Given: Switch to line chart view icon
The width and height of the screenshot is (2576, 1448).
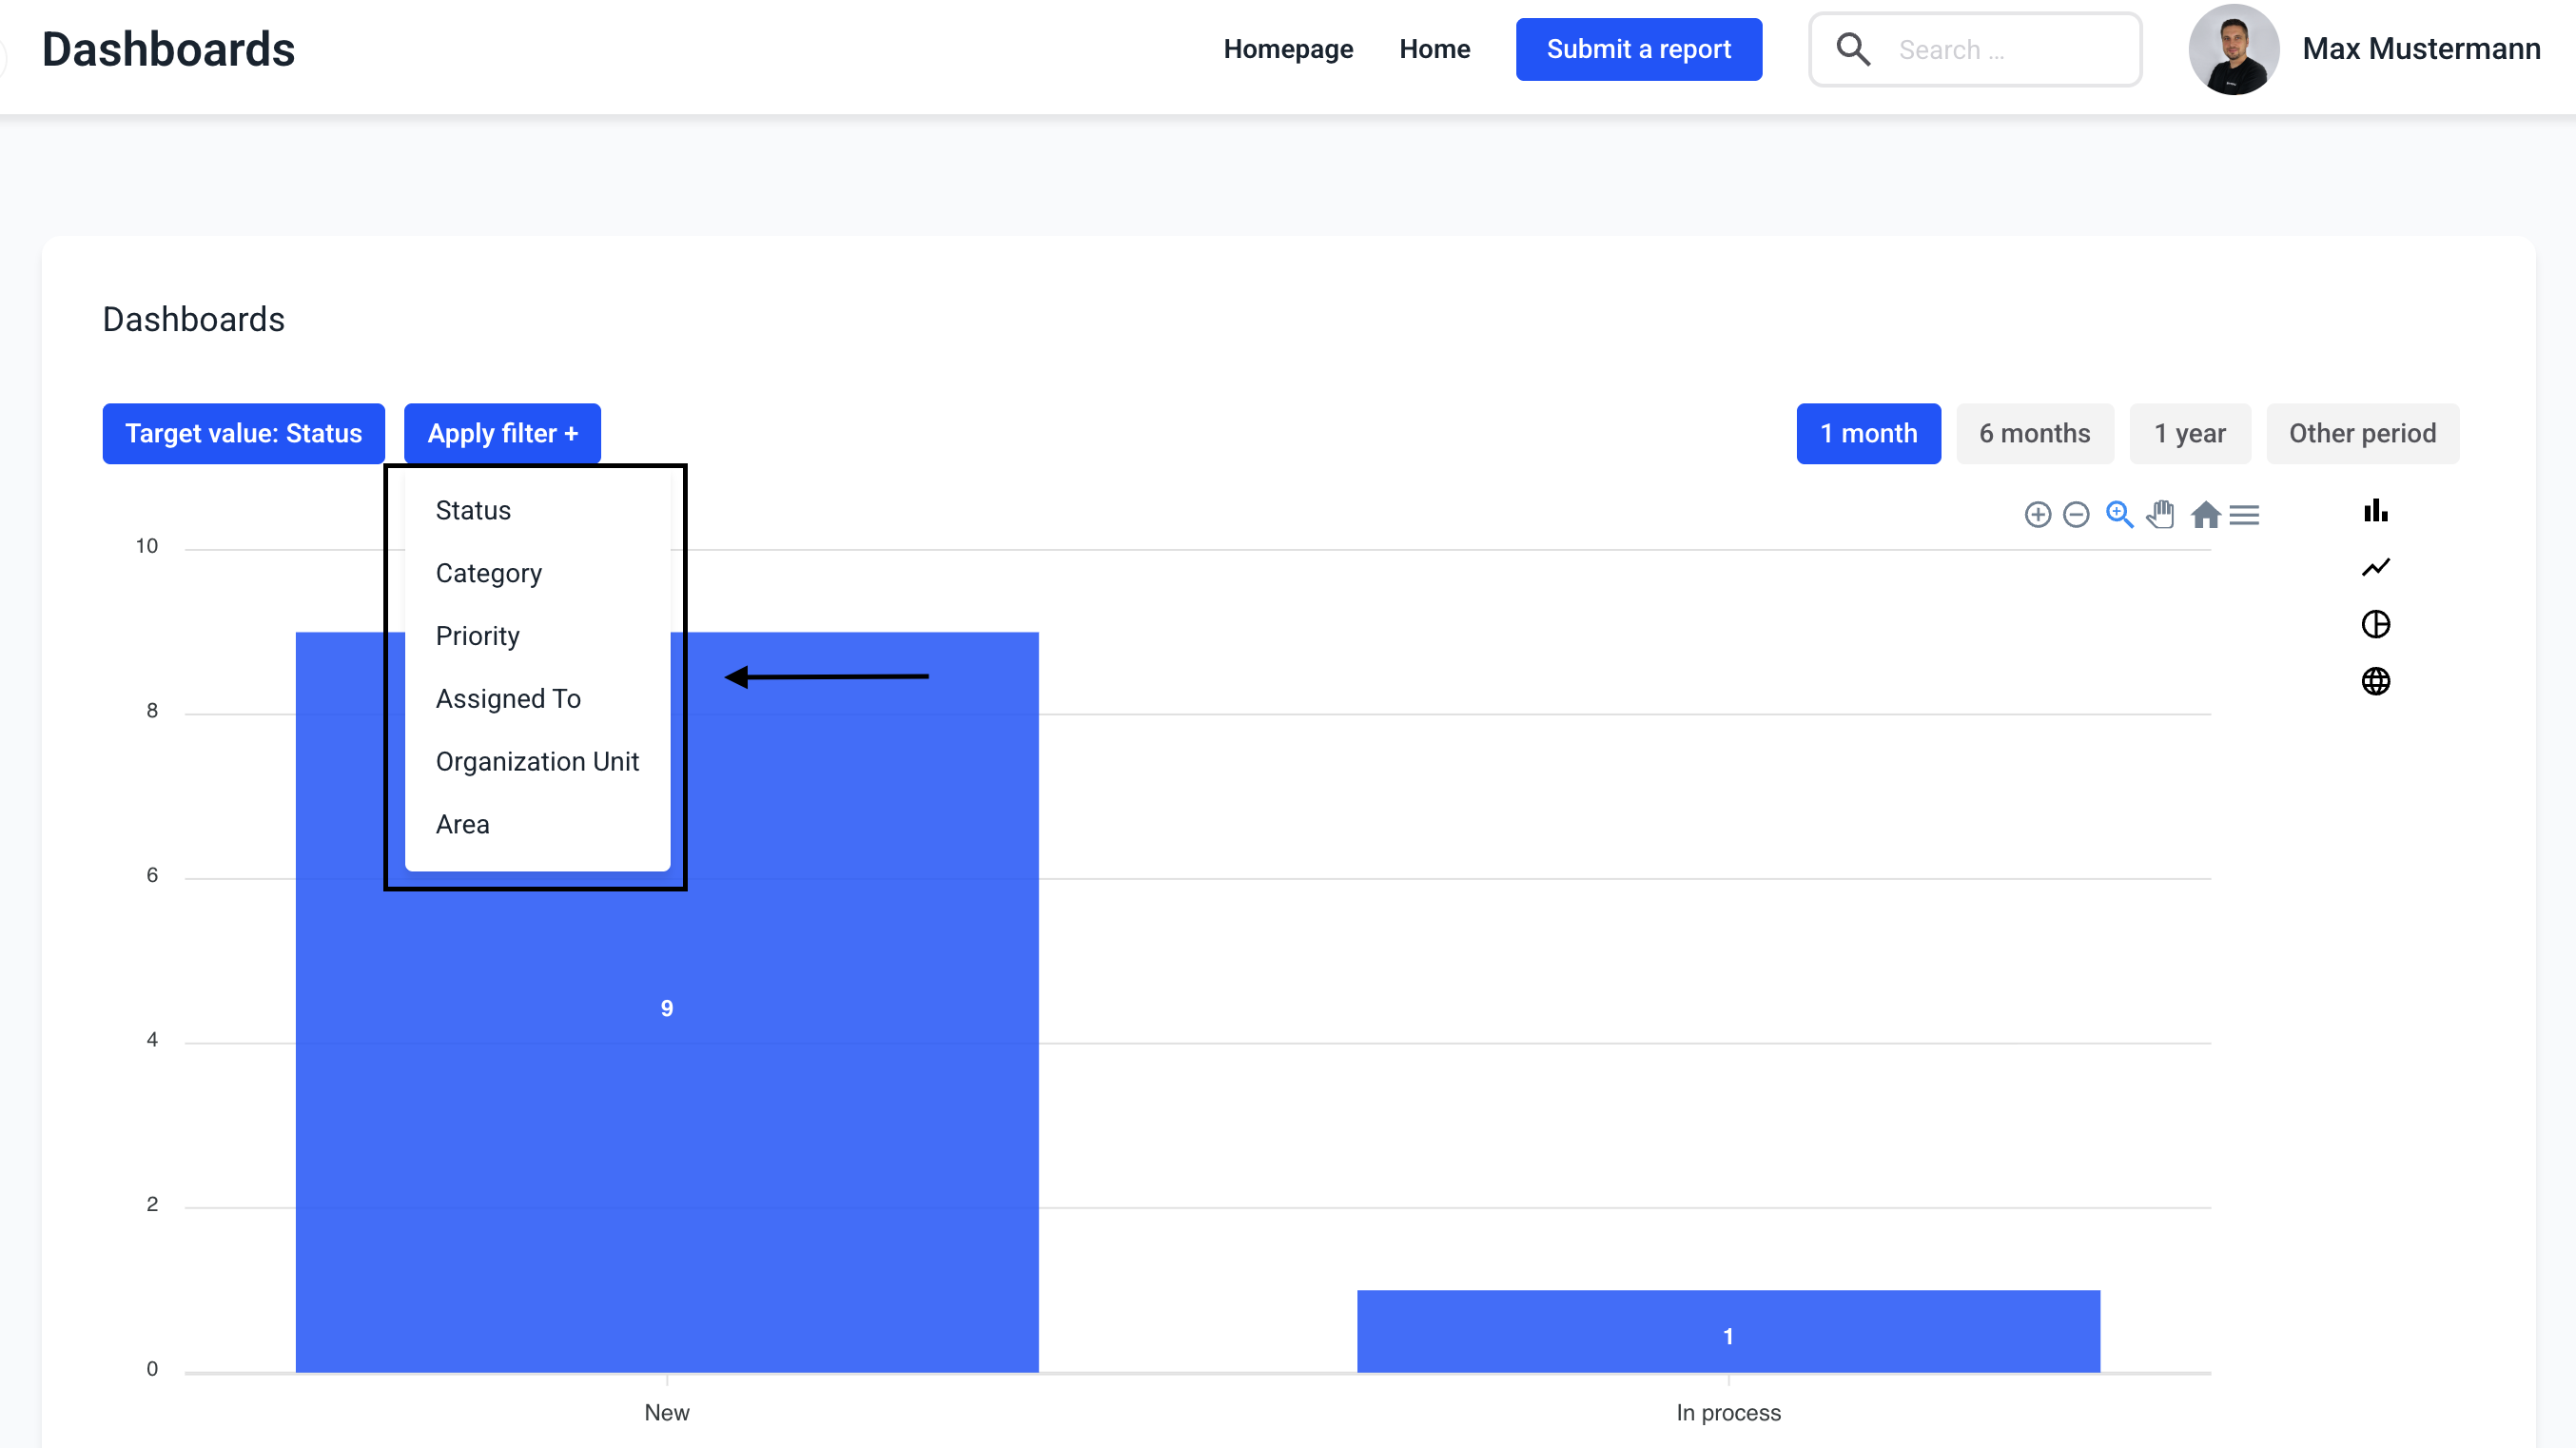Looking at the screenshot, I should coord(2375,568).
